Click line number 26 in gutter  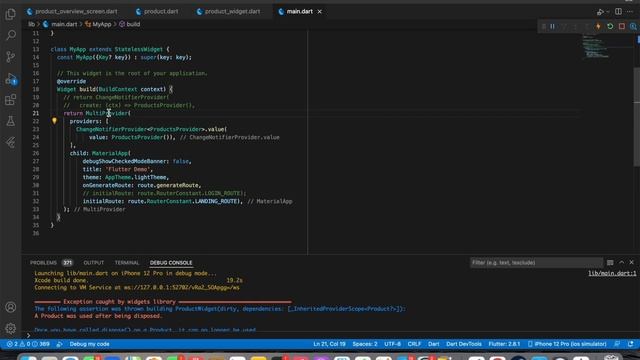click(x=36, y=153)
